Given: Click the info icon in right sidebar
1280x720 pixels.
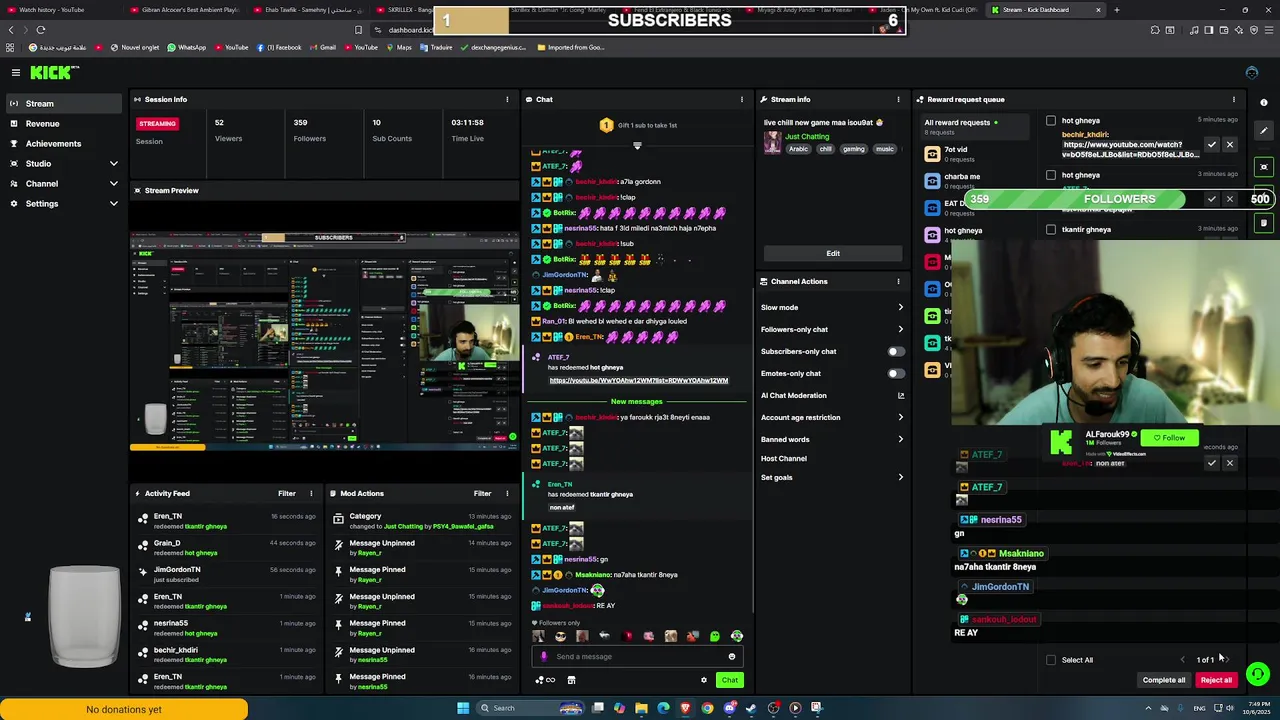Looking at the screenshot, I should [1264, 102].
